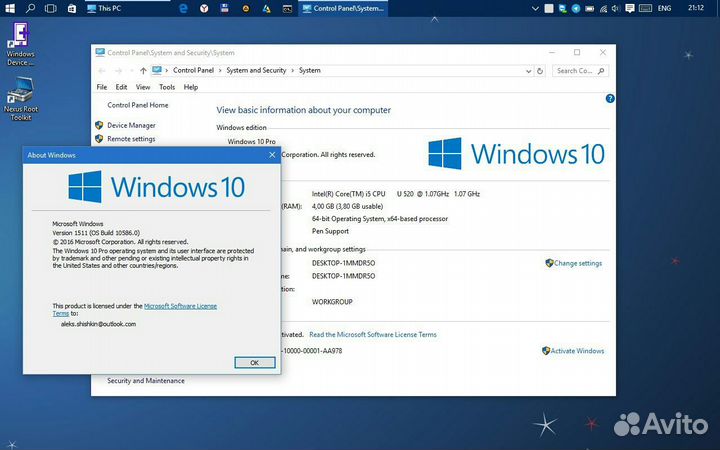Expand the address bar history dropdown
The width and height of the screenshot is (720, 450).
528,71
